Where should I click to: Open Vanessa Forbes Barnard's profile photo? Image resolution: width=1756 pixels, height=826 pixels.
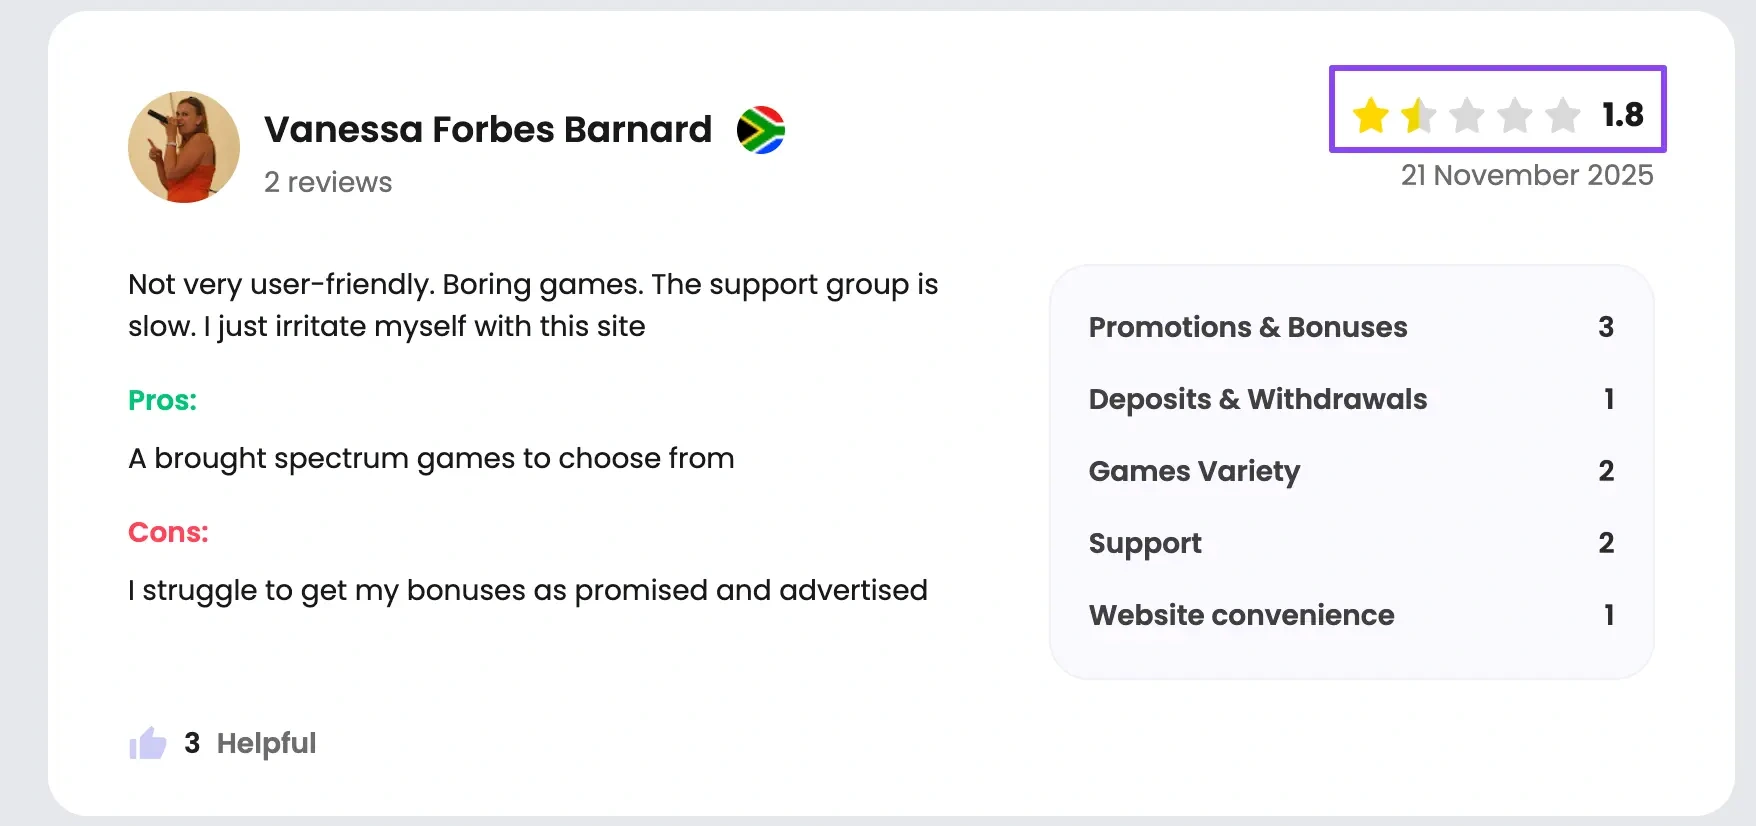(184, 147)
